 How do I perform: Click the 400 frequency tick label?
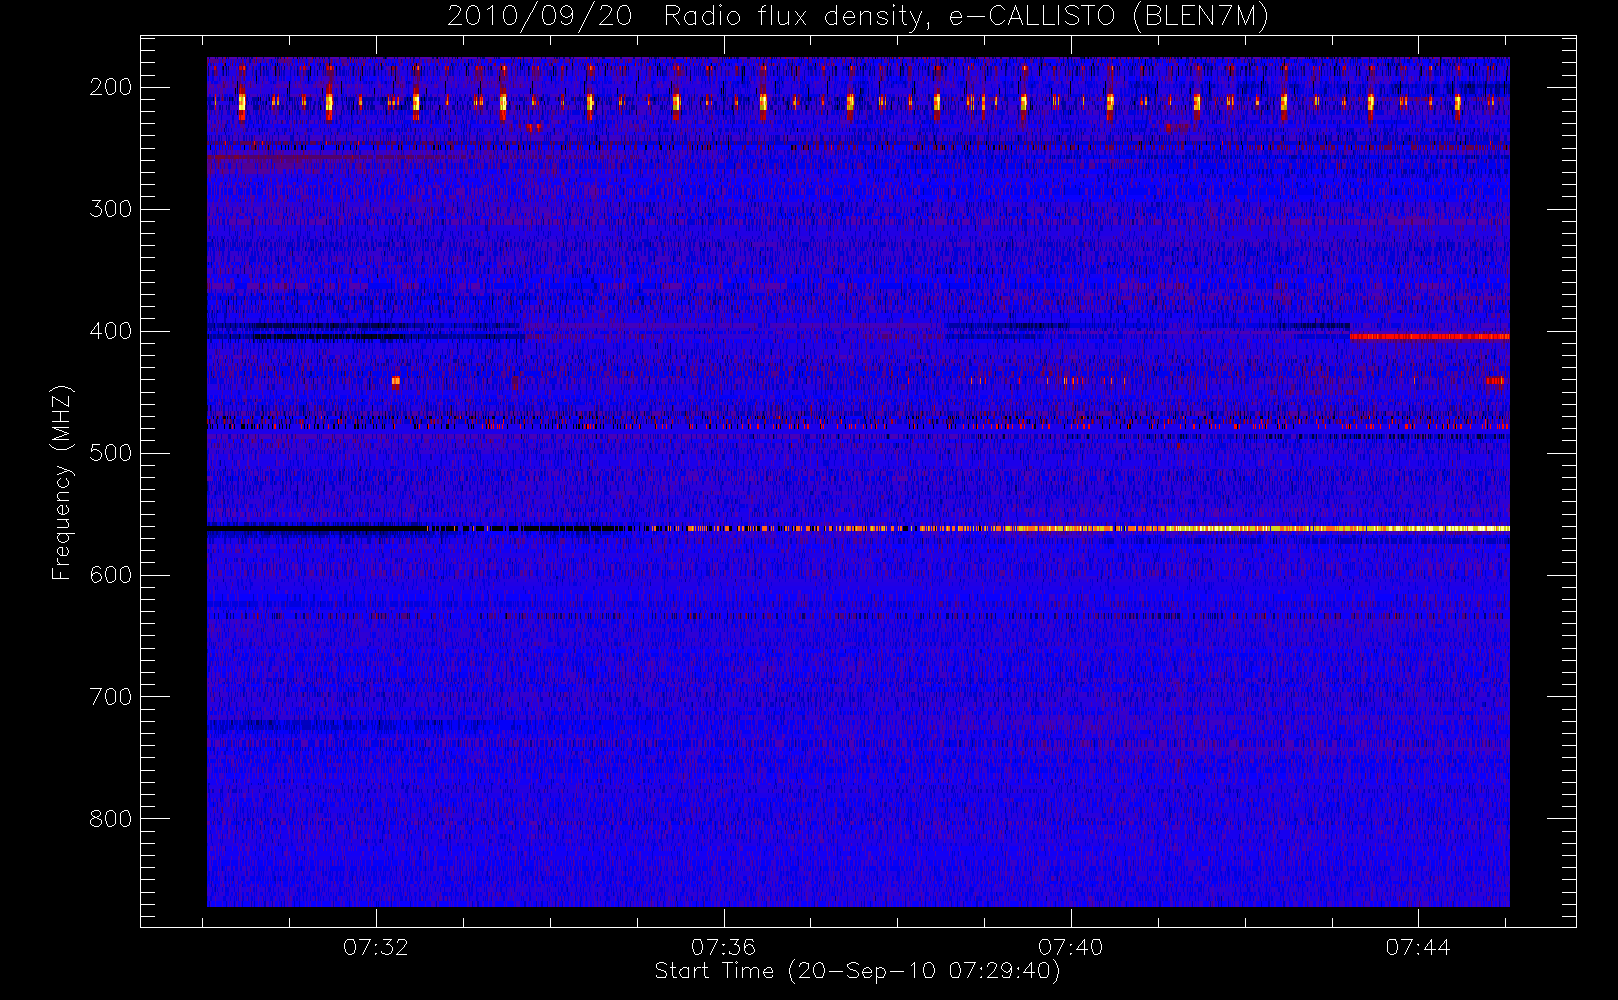pos(111,331)
